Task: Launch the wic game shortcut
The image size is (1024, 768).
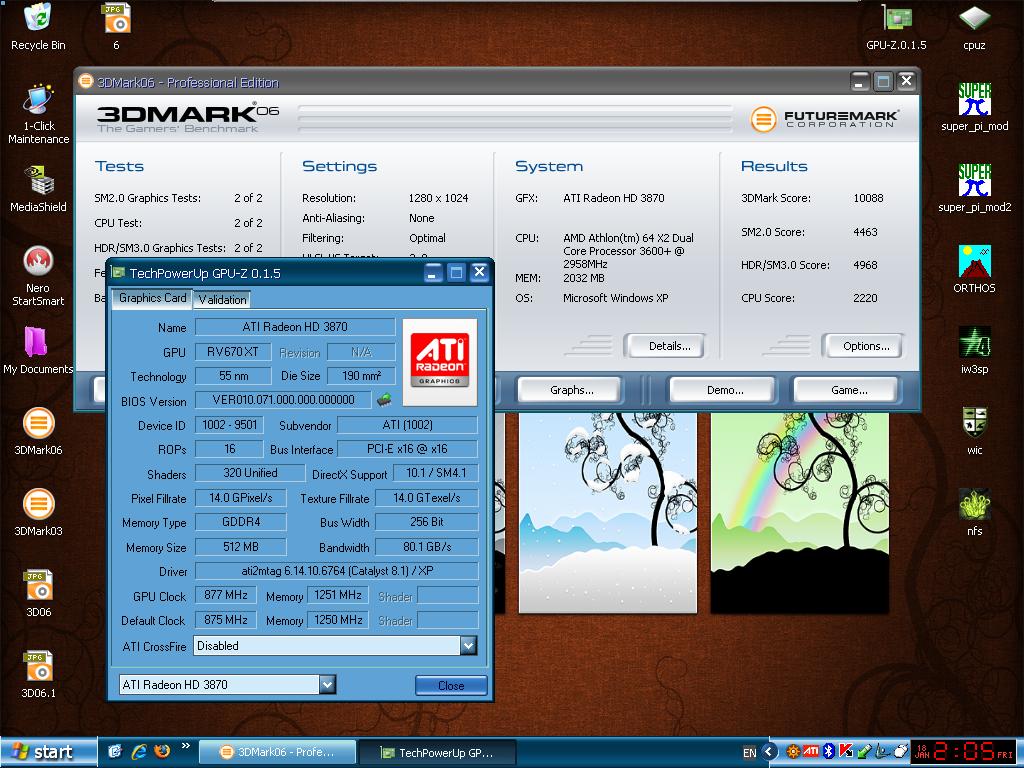Action: (x=974, y=431)
